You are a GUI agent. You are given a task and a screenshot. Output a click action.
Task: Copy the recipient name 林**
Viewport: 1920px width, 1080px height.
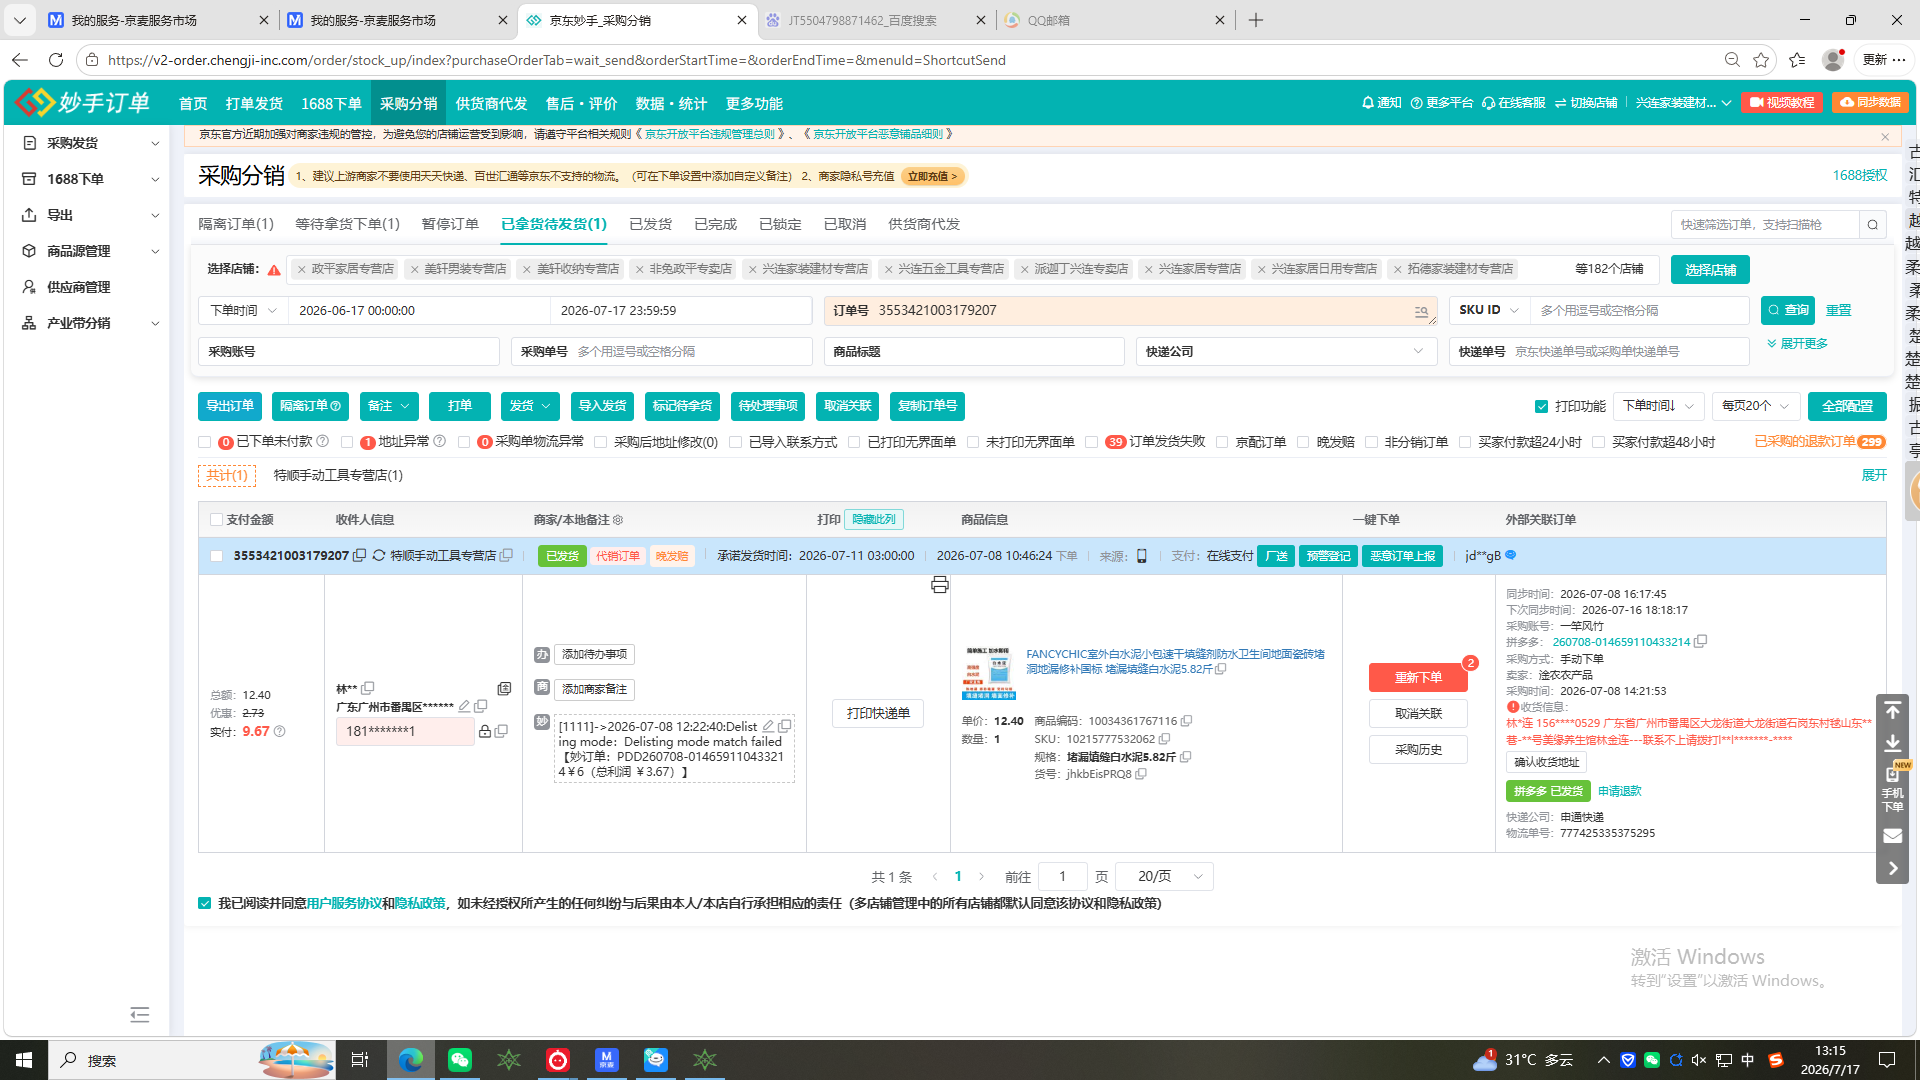tap(368, 688)
